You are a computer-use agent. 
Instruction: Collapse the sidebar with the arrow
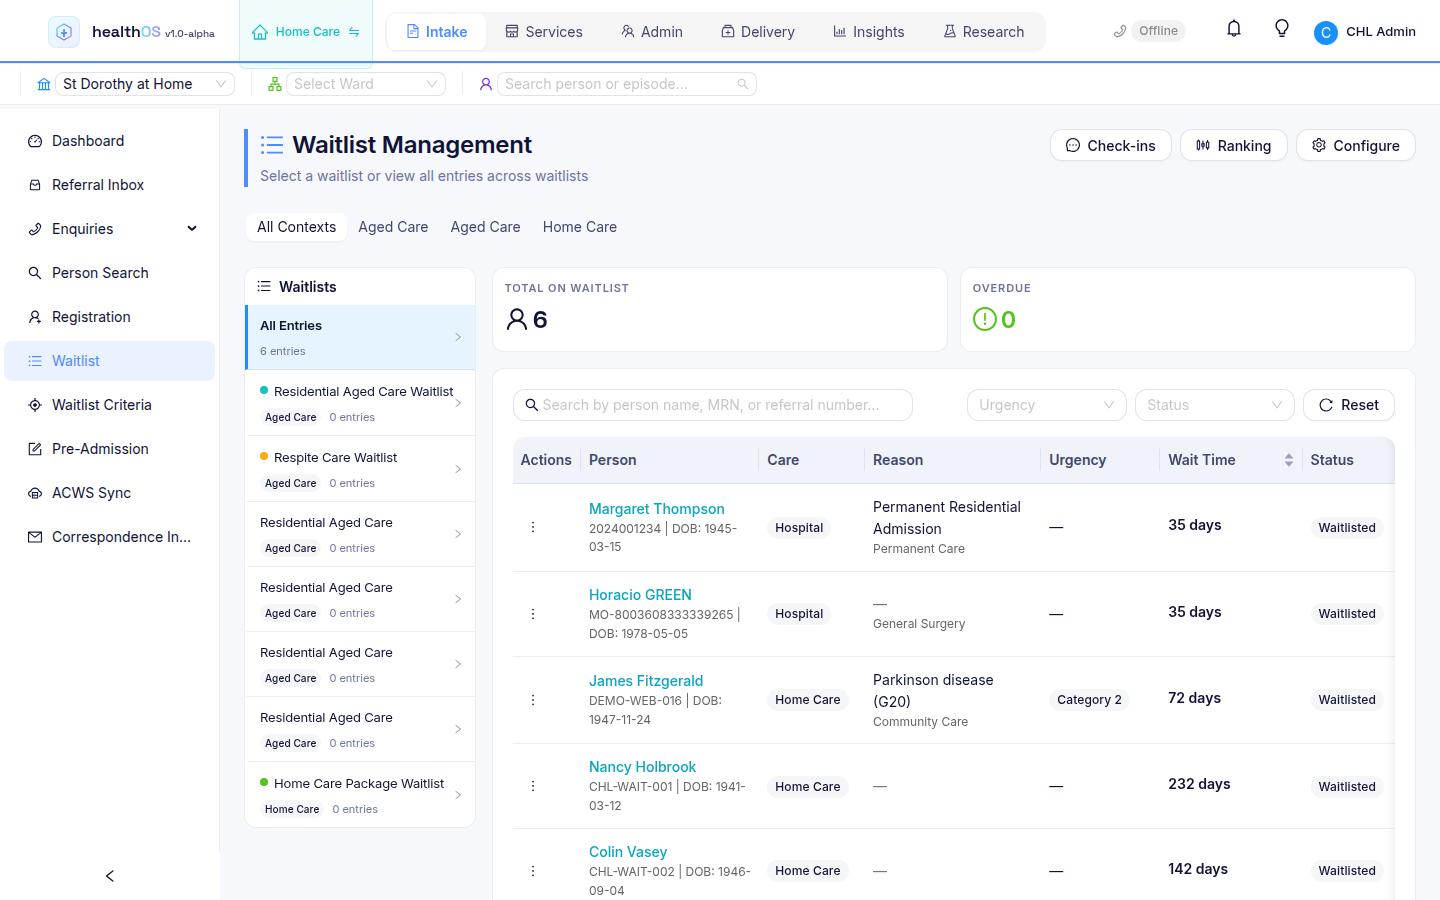(110, 876)
